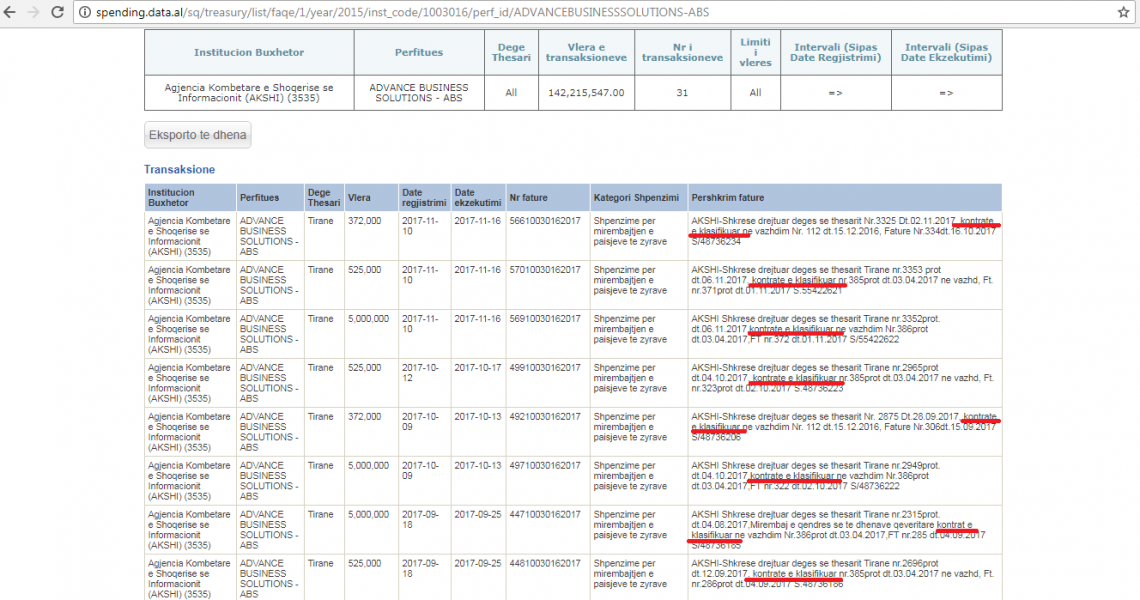Viewport: 1140px width, 600px height.
Task: Click the Pershkrim fature column header
Action: [x=730, y=198]
